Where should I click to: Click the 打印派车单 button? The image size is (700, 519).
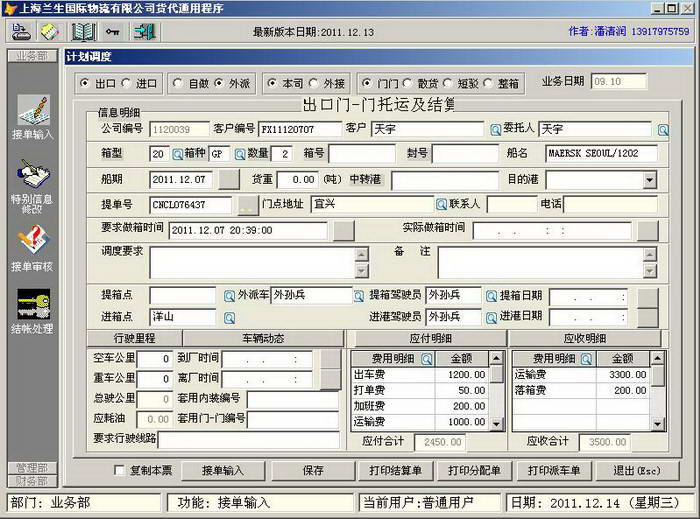coord(554,470)
